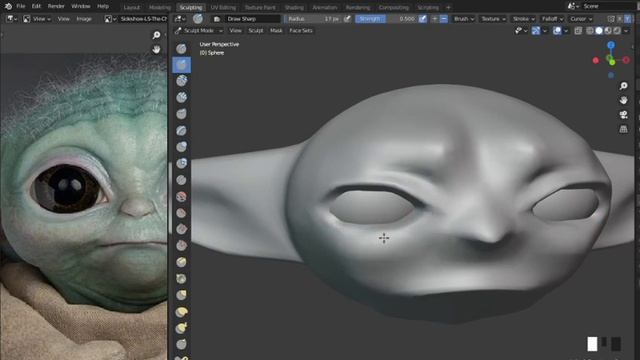Open the Face Sets menu
Screen dimensions: 640x360
tap(301, 31)
